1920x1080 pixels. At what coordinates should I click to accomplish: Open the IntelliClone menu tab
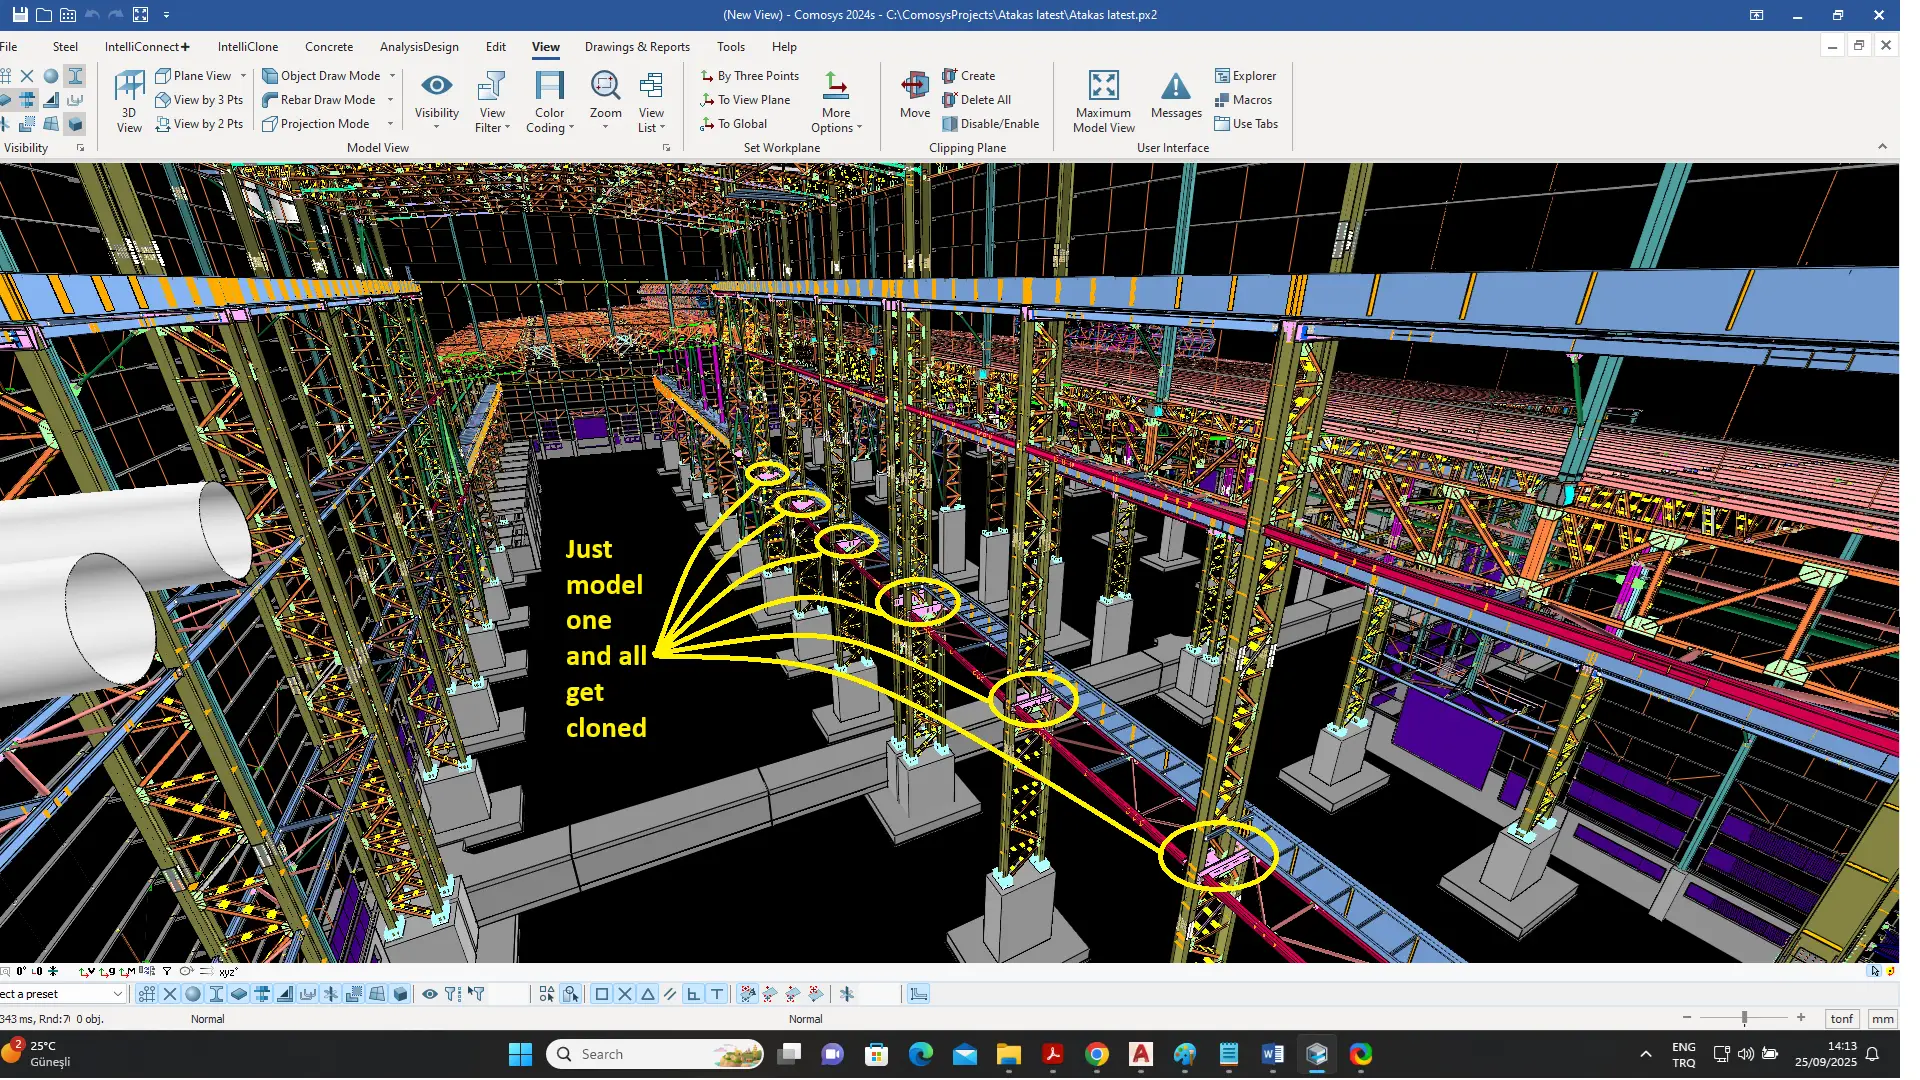(247, 47)
